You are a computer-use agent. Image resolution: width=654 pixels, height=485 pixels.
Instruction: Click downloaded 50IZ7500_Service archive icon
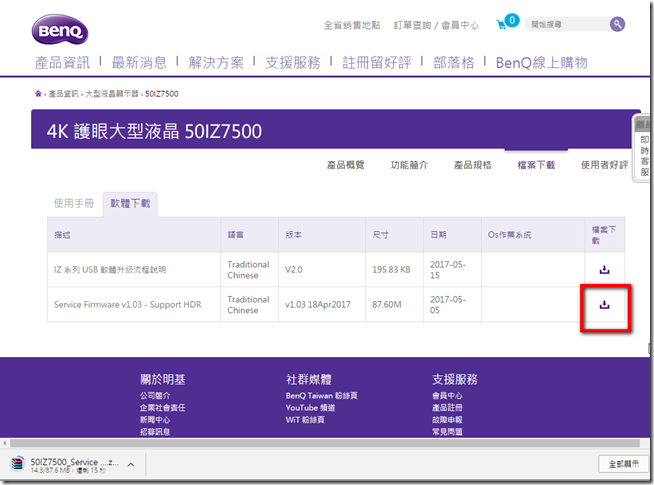tap(18, 464)
